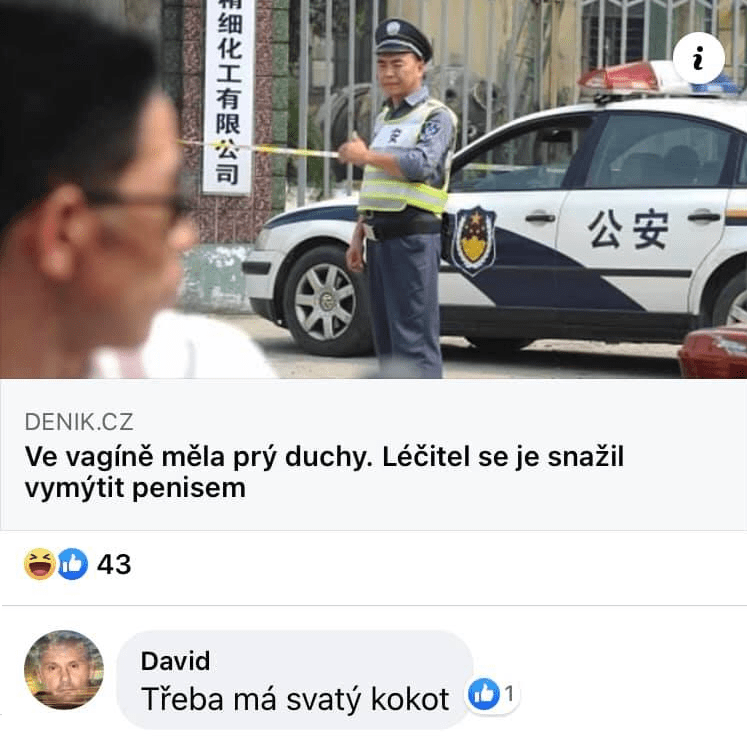Click the laughing Haha reaction emoji
The width and height of the screenshot is (747, 745).
tap(40, 564)
